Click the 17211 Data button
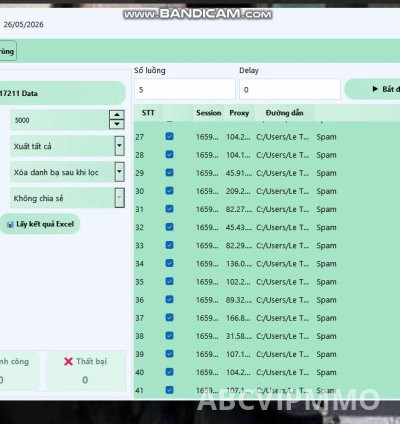This screenshot has height=424, width=400. tap(62, 93)
